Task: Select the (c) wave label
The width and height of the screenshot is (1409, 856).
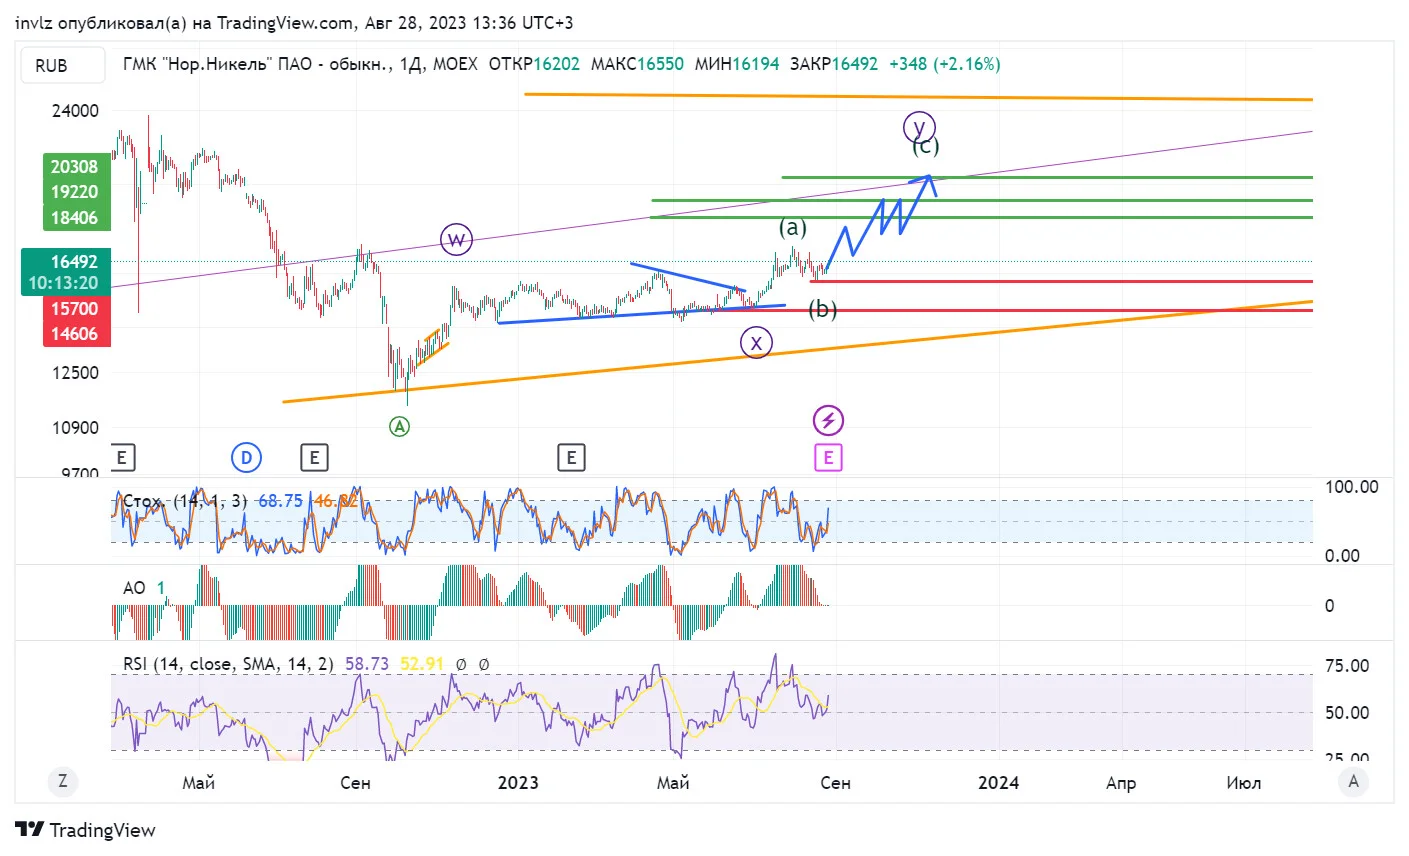Action: click(925, 146)
